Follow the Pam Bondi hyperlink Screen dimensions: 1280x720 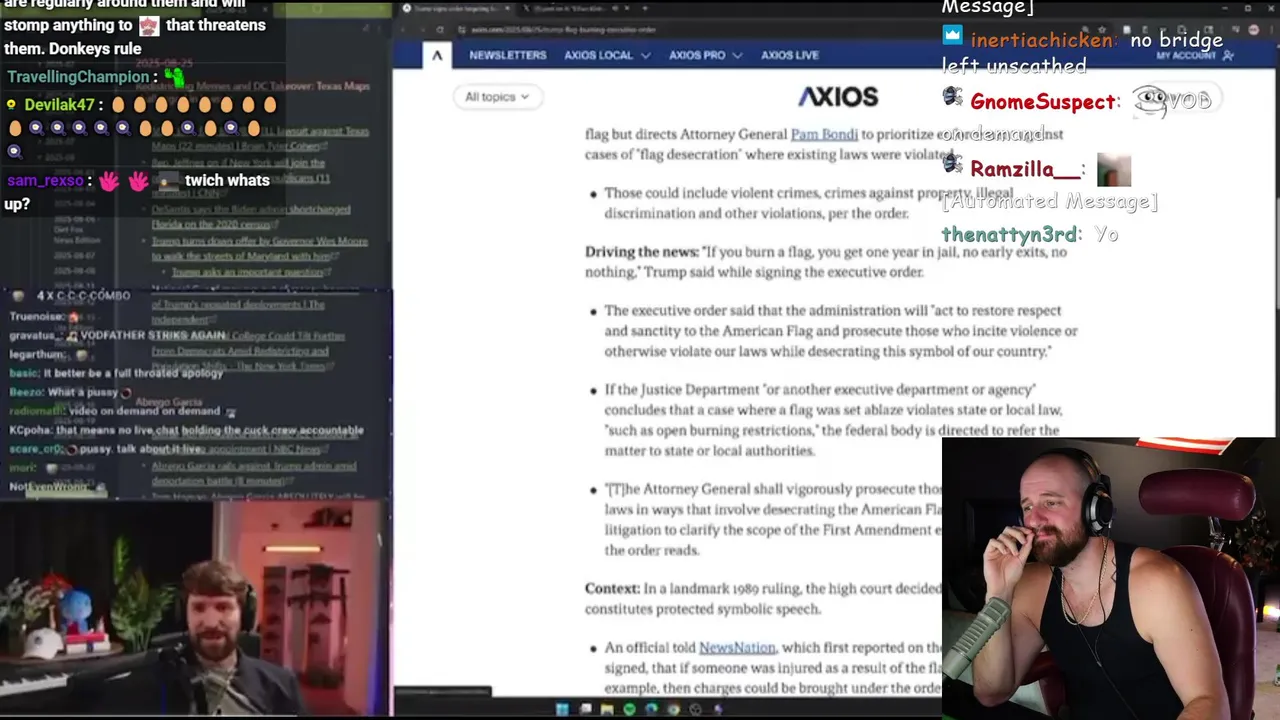click(824, 134)
